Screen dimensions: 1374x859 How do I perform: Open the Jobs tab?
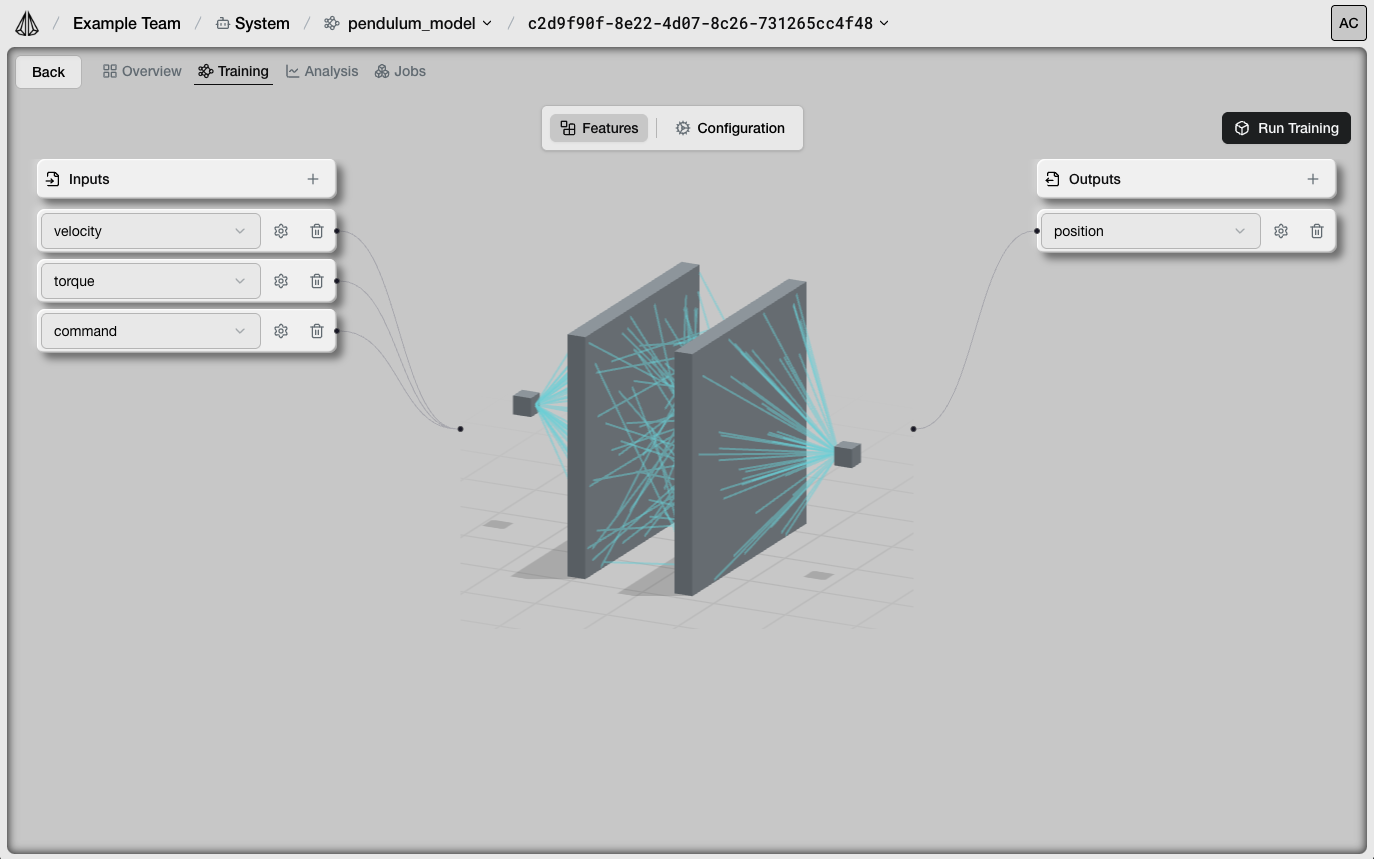pyautogui.click(x=400, y=71)
